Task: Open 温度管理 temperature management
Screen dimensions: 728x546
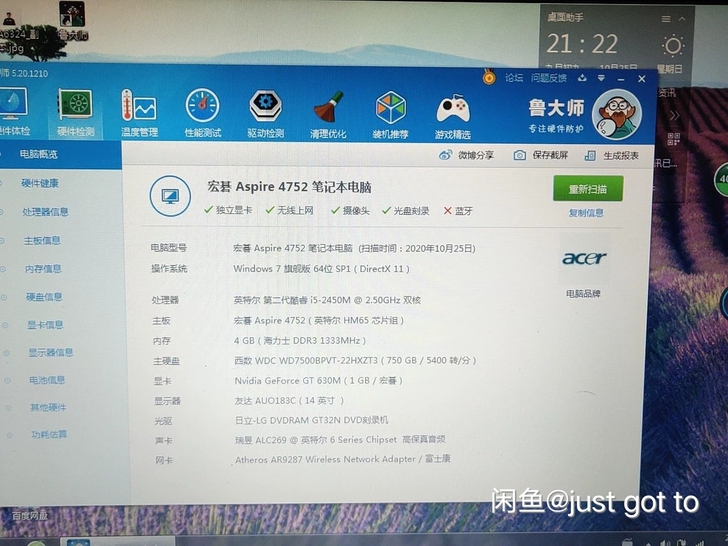Action: [139, 113]
